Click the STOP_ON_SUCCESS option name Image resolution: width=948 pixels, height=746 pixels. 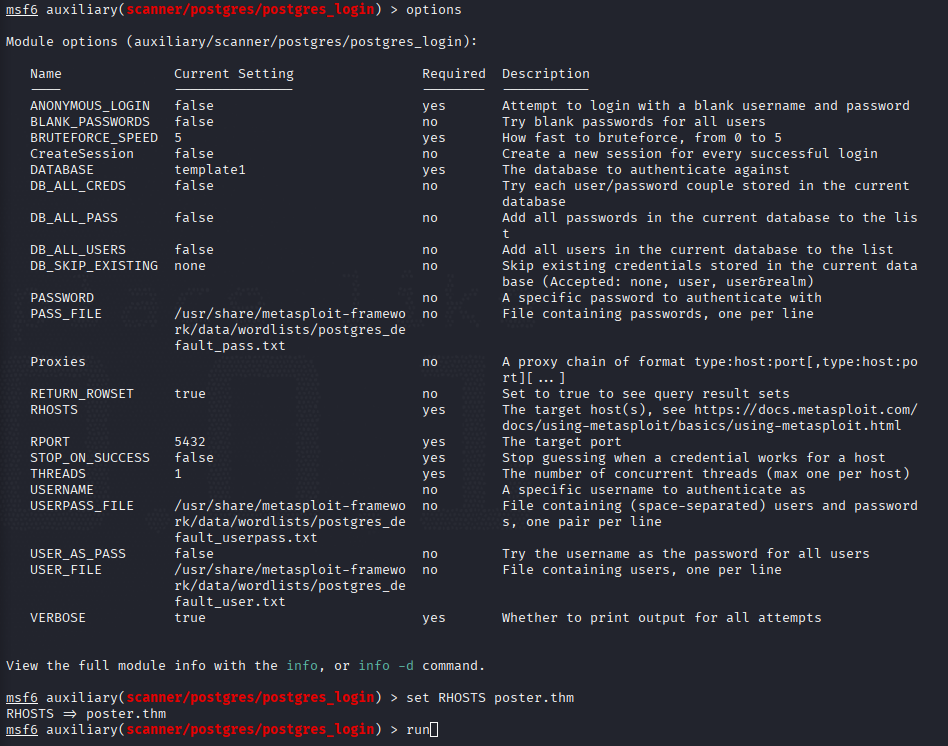click(89, 458)
